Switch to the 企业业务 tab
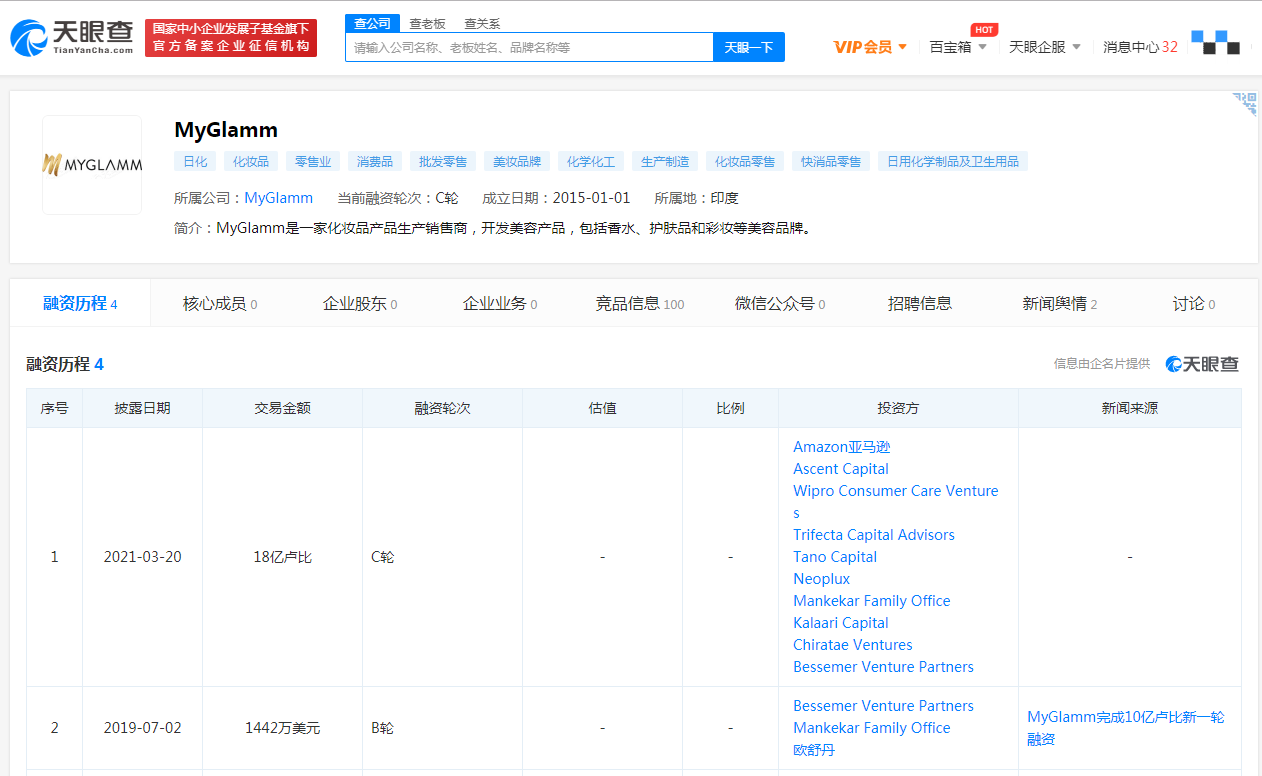Screen dimensions: 1262x776 pos(500,303)
